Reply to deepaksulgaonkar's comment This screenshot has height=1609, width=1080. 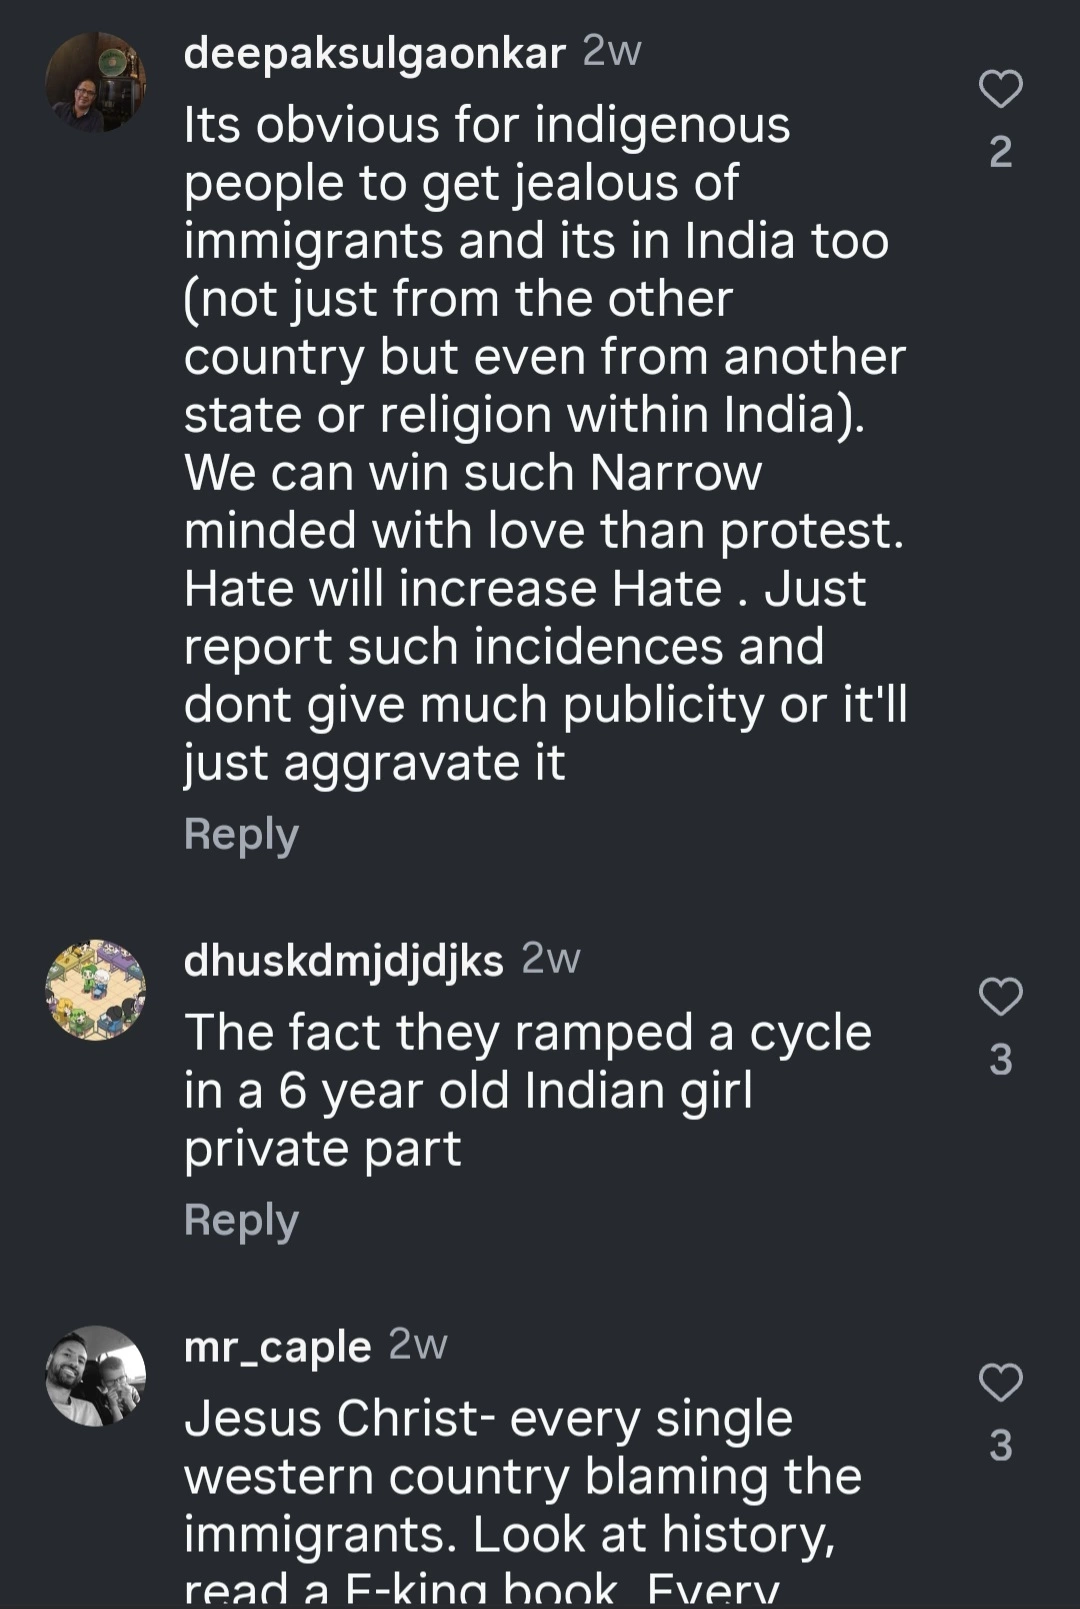pos(241,835)
